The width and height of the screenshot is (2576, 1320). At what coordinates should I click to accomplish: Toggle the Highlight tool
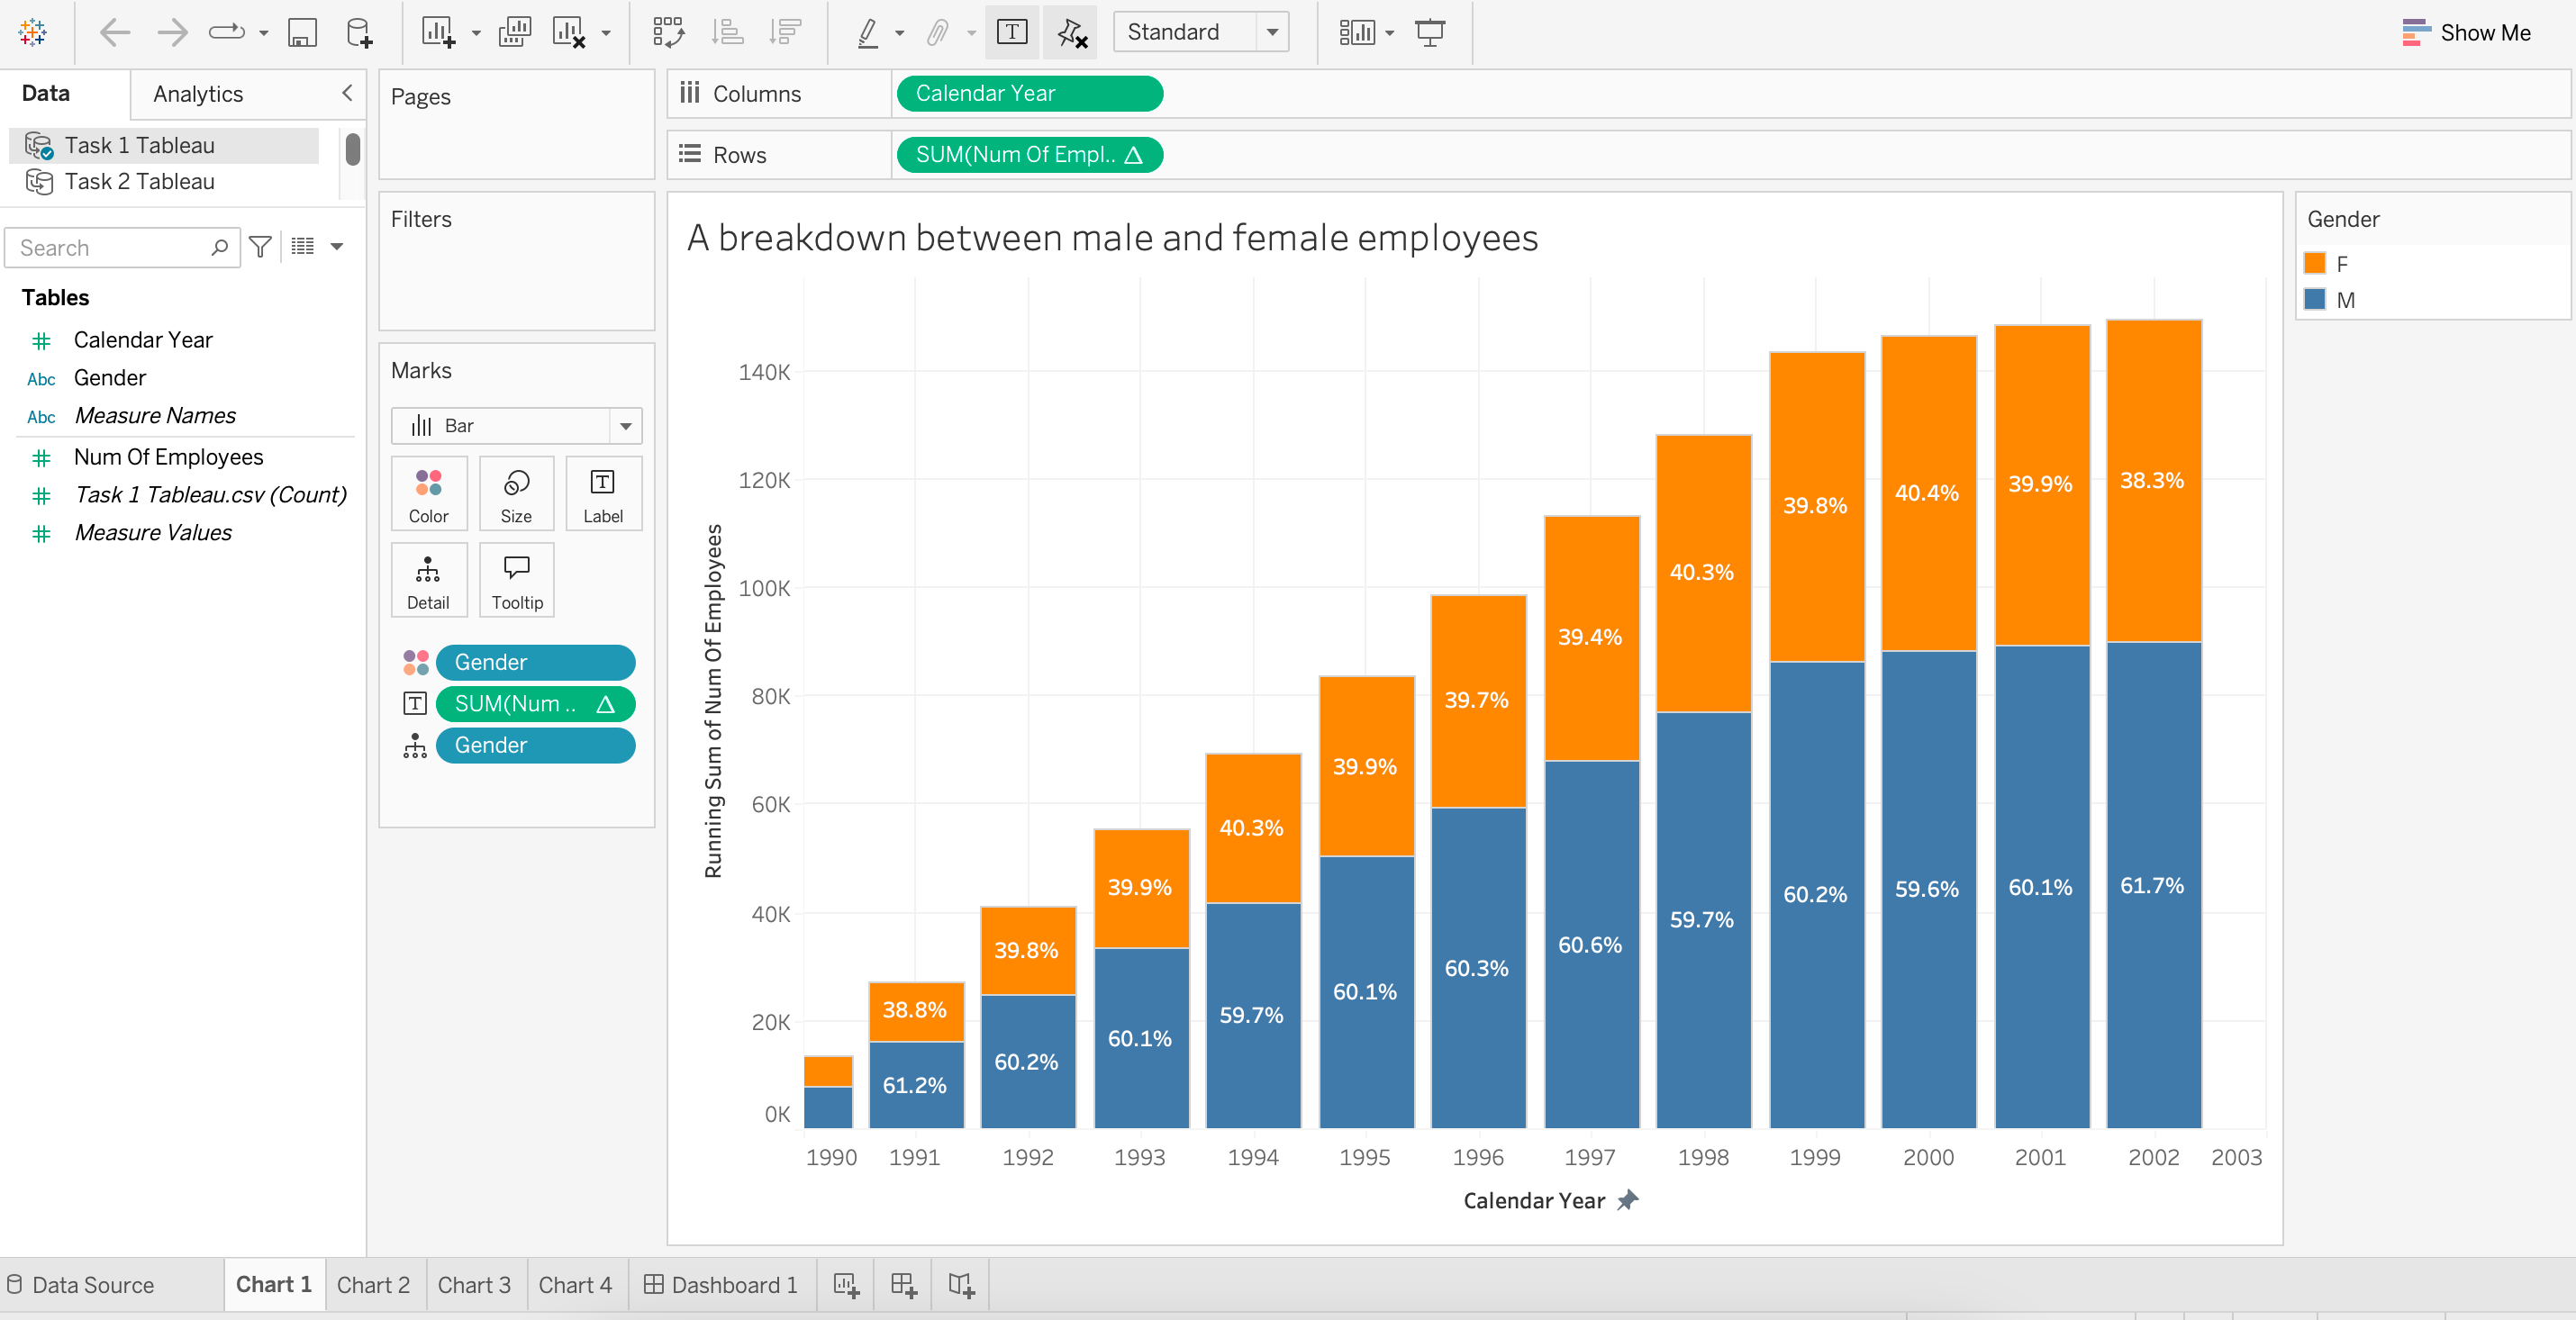[869, 32]
